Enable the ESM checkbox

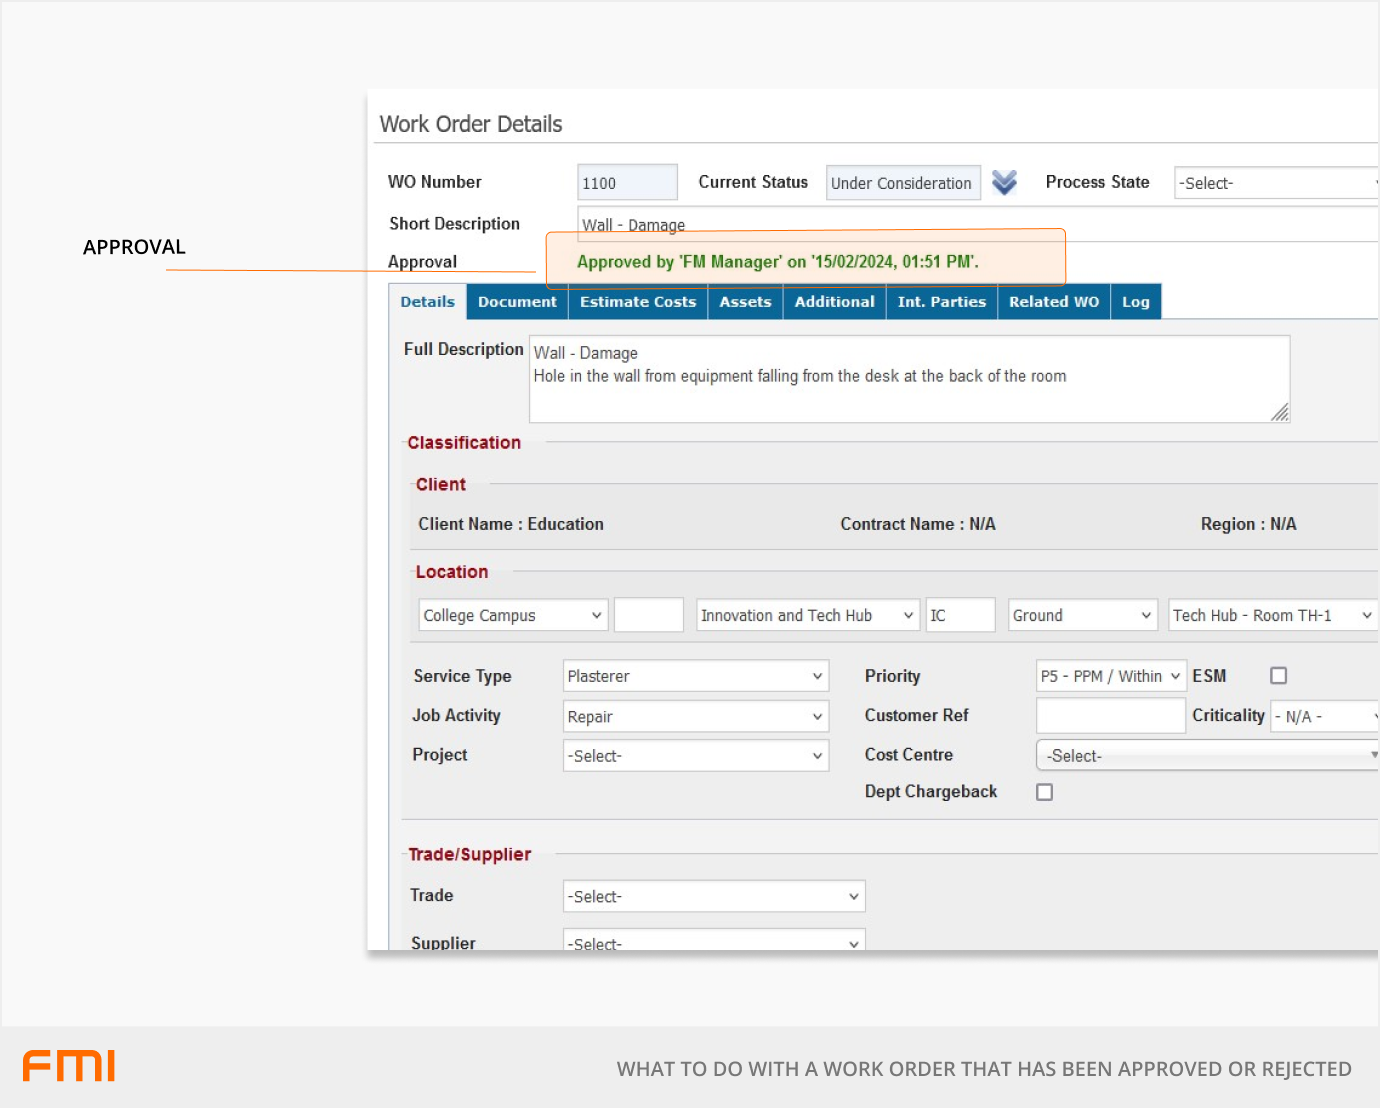point(1278,676)
